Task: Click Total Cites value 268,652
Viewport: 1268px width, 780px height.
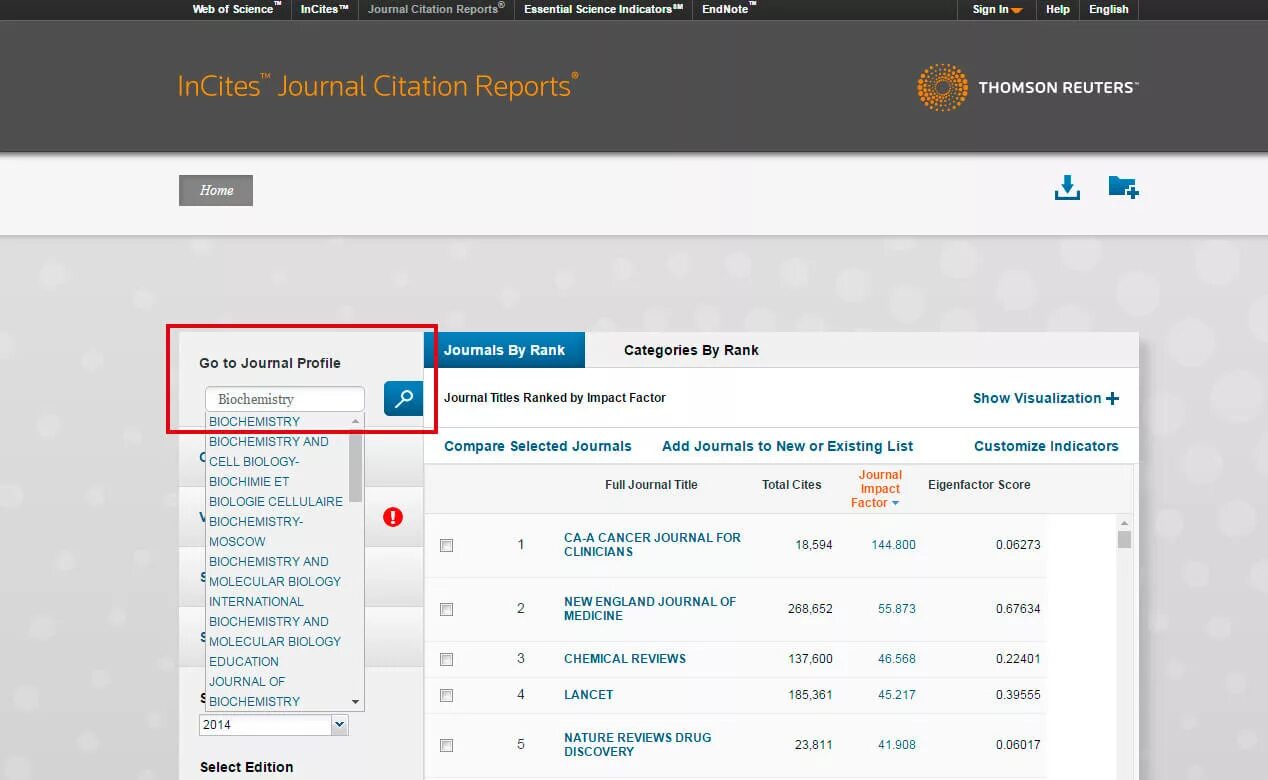Action: coord(809,609)
